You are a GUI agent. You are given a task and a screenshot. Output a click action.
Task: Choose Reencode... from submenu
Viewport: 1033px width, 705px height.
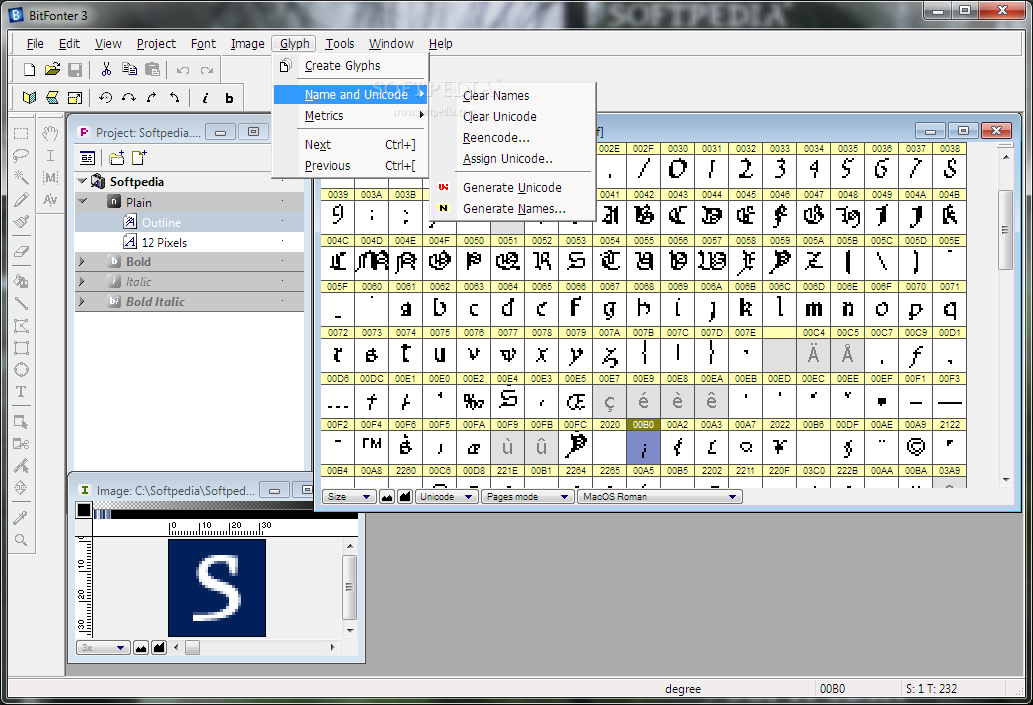(x=496, y=138)
